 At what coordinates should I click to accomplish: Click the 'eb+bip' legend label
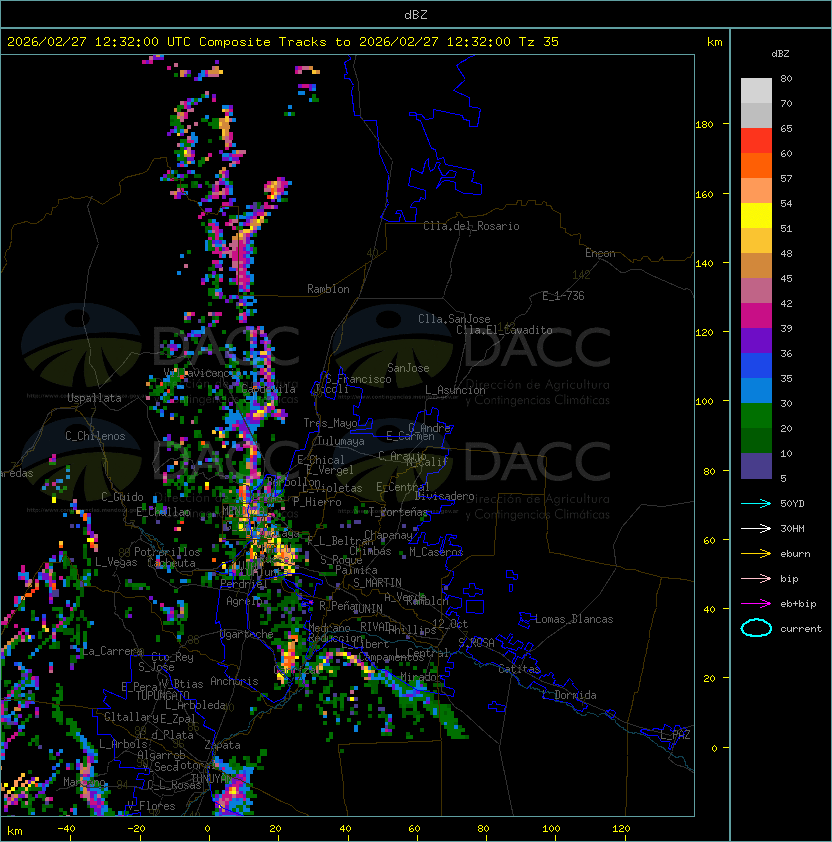click(x=798, y=604)
